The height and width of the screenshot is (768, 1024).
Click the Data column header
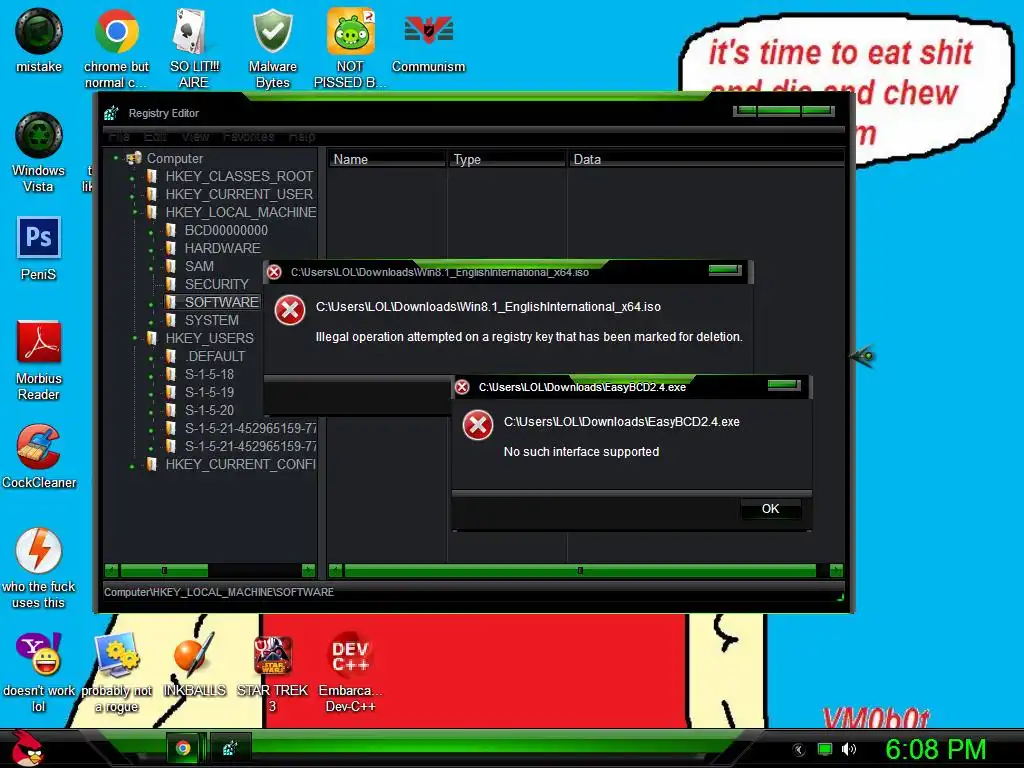(x=706, y=159)
